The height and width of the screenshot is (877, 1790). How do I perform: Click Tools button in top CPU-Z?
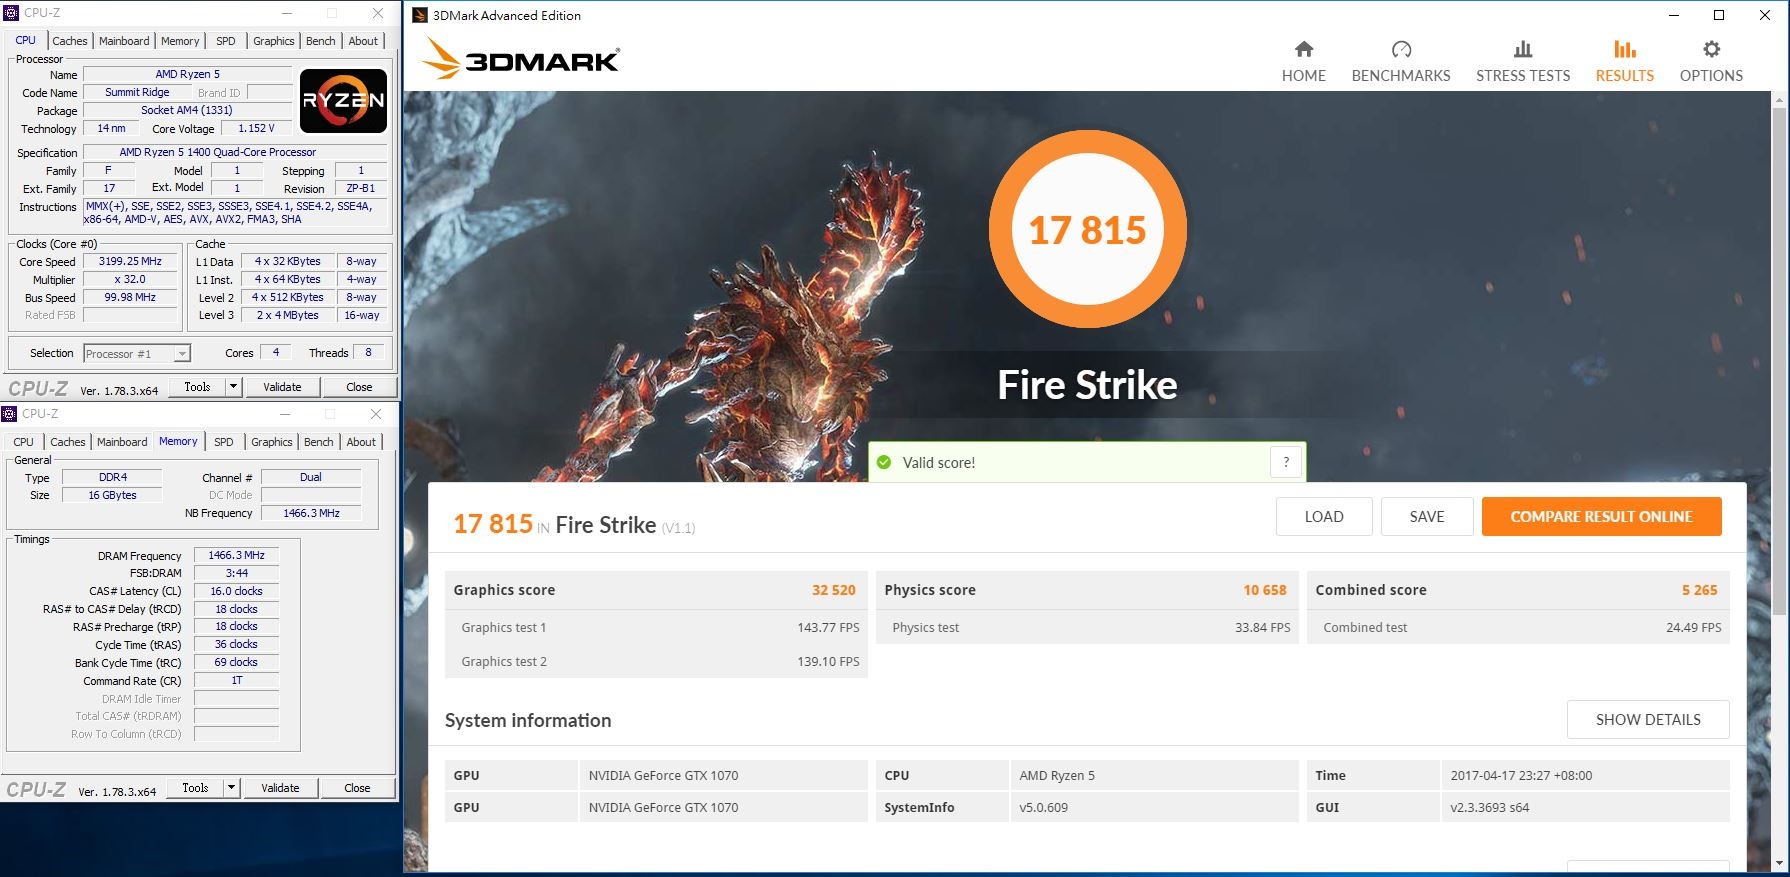pyautogui.click(x=198, y=387)
